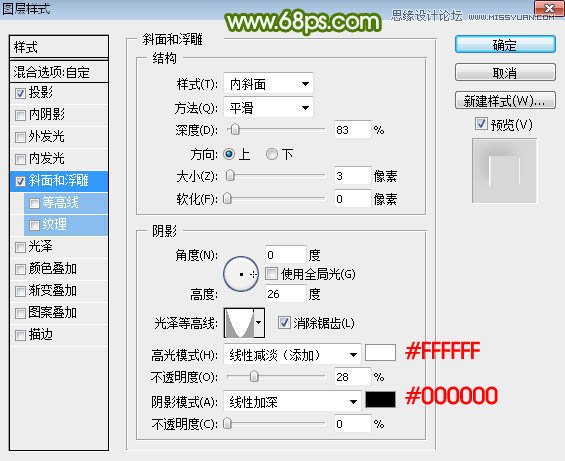The height and width of the screenshot is (461, 565).
Task: Enable the 等高线 checkbox
Action: coord(34,204)
